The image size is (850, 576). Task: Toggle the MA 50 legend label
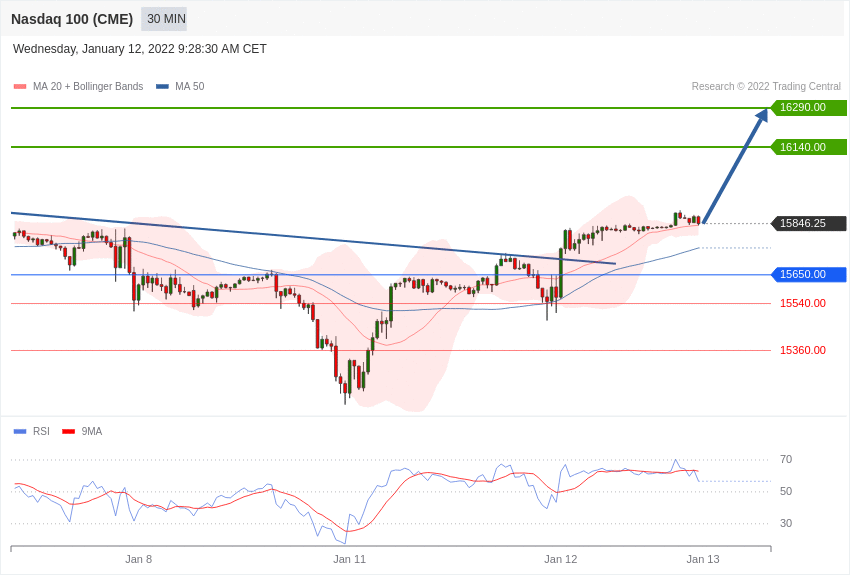[x=190, y=87]
